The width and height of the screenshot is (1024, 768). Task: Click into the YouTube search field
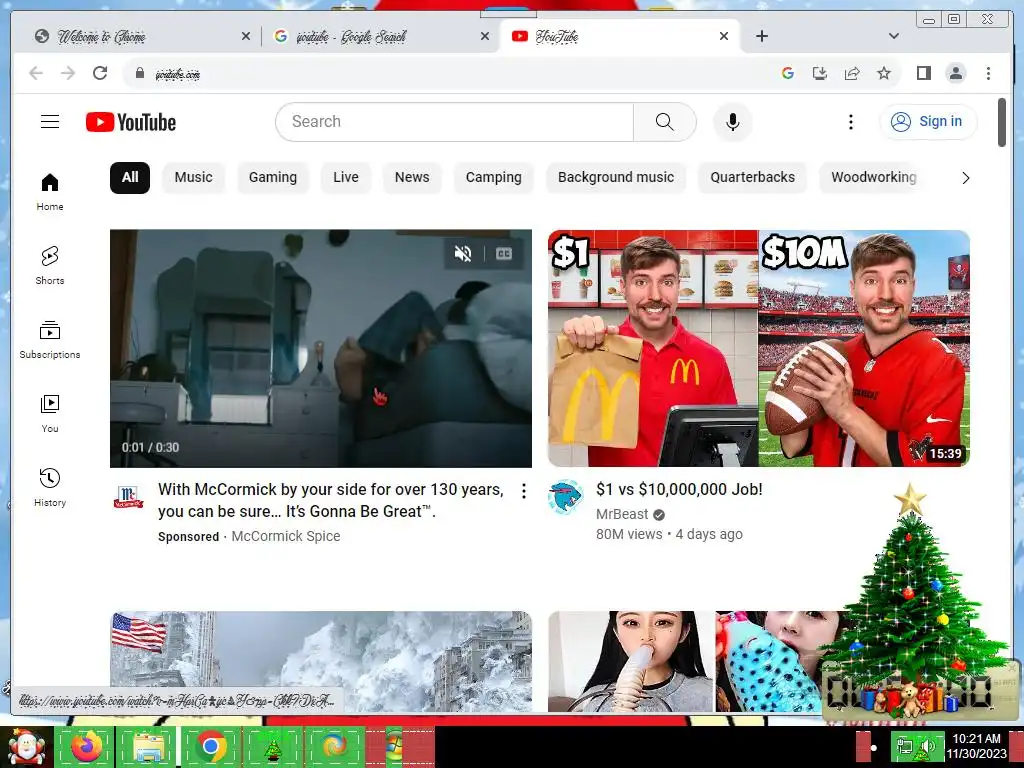point(455,122)
